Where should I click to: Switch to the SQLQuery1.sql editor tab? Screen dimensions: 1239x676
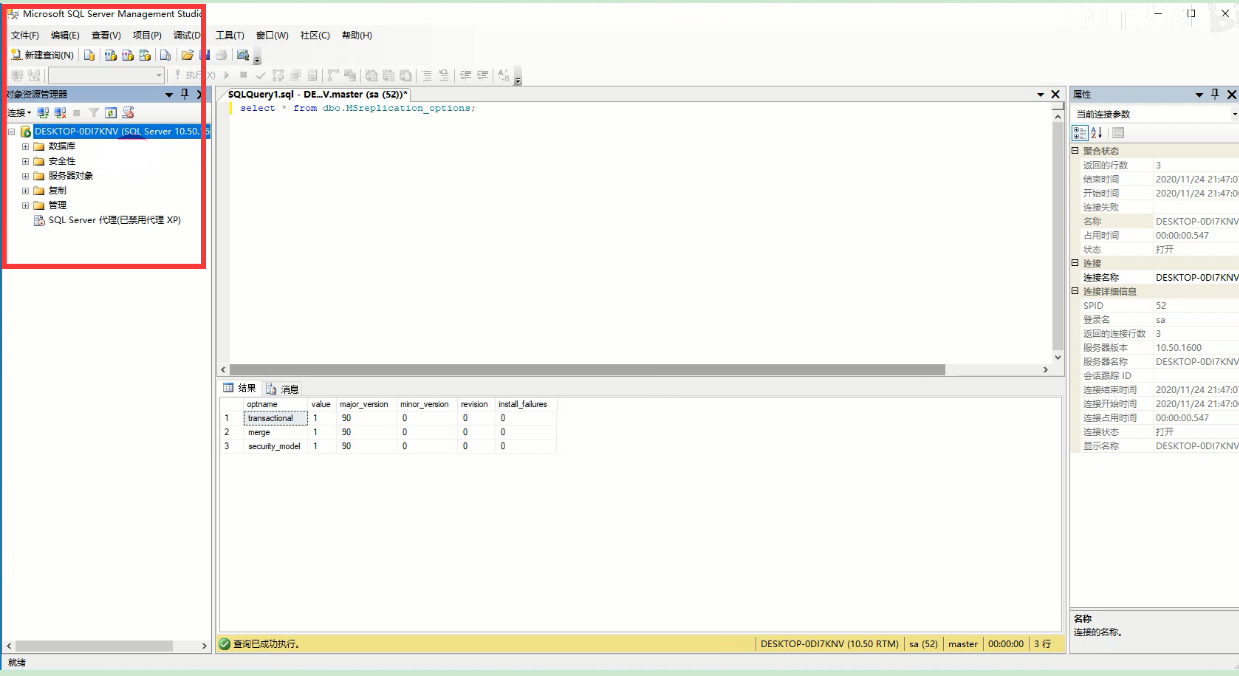(x=318, y=94)
